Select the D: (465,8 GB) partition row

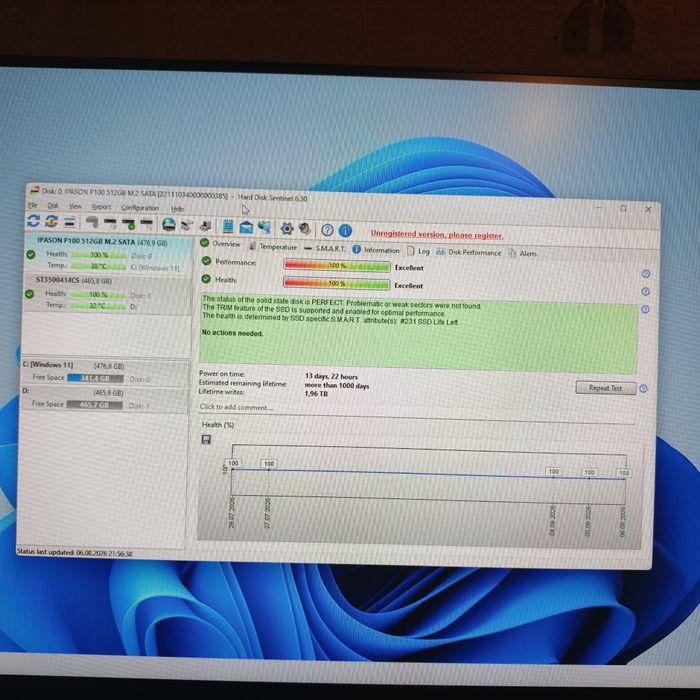(104, 399)
